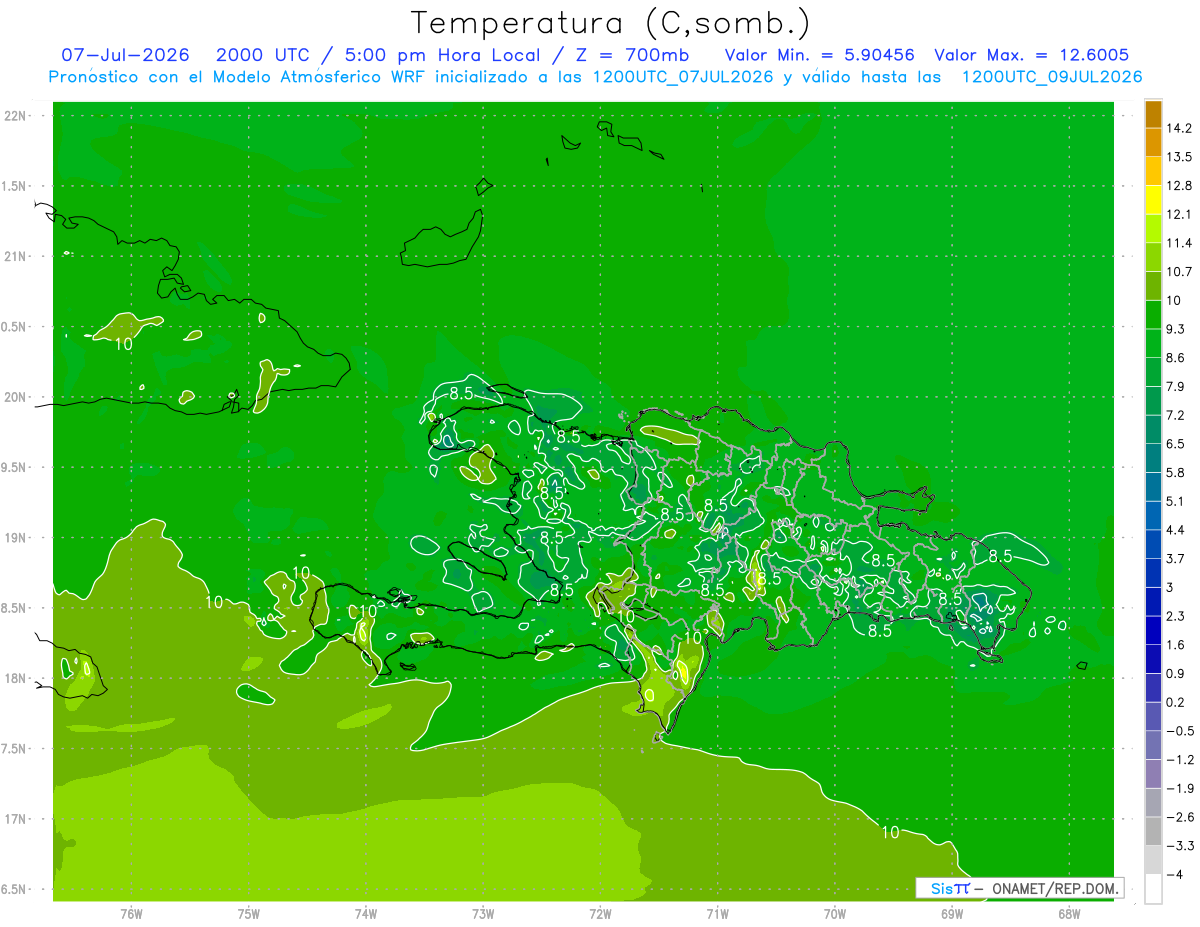
Task: Pick the dark orange swatch above 14.2
Action: click(x=1153, y=114)
